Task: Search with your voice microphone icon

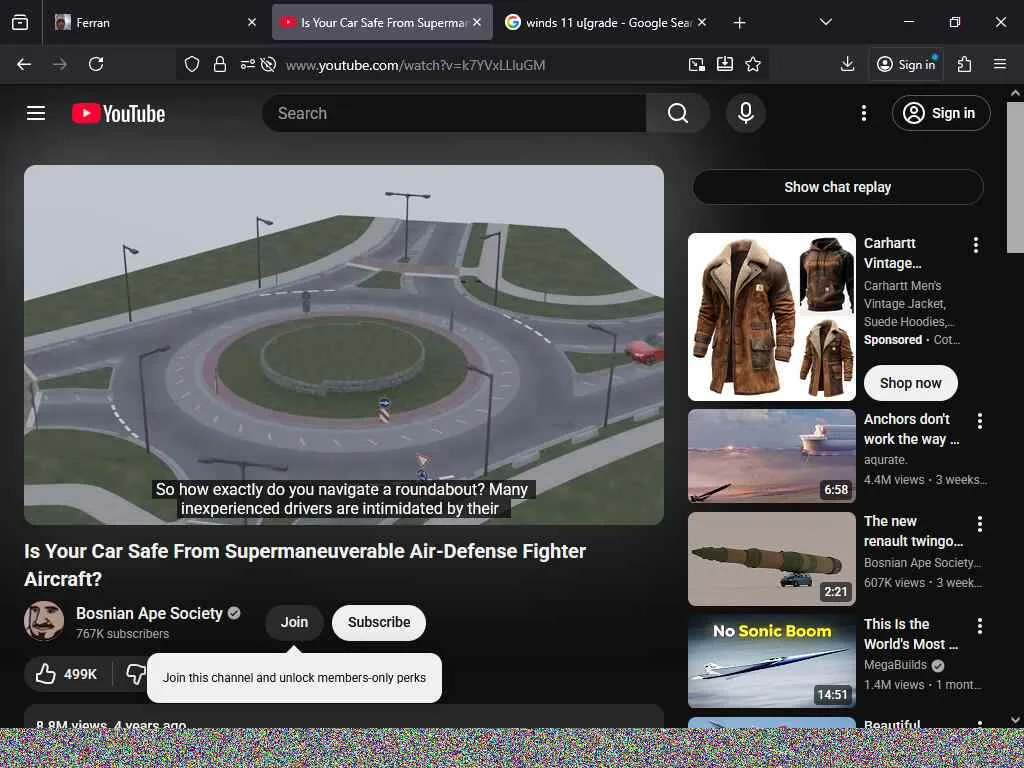Action: [x=746, y=113]
